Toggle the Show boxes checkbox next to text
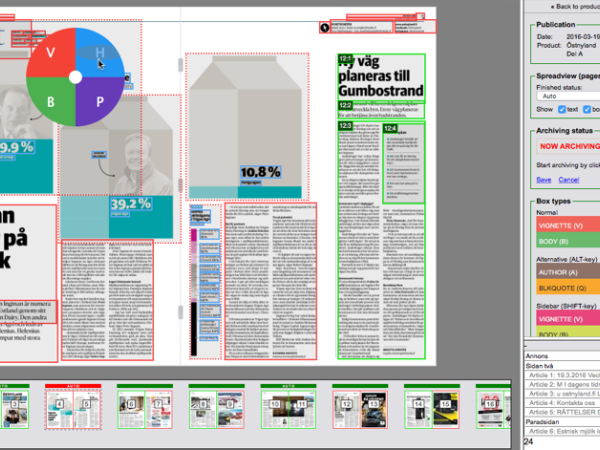Screen dimensions: 600x450 click(x=587, y=109)
